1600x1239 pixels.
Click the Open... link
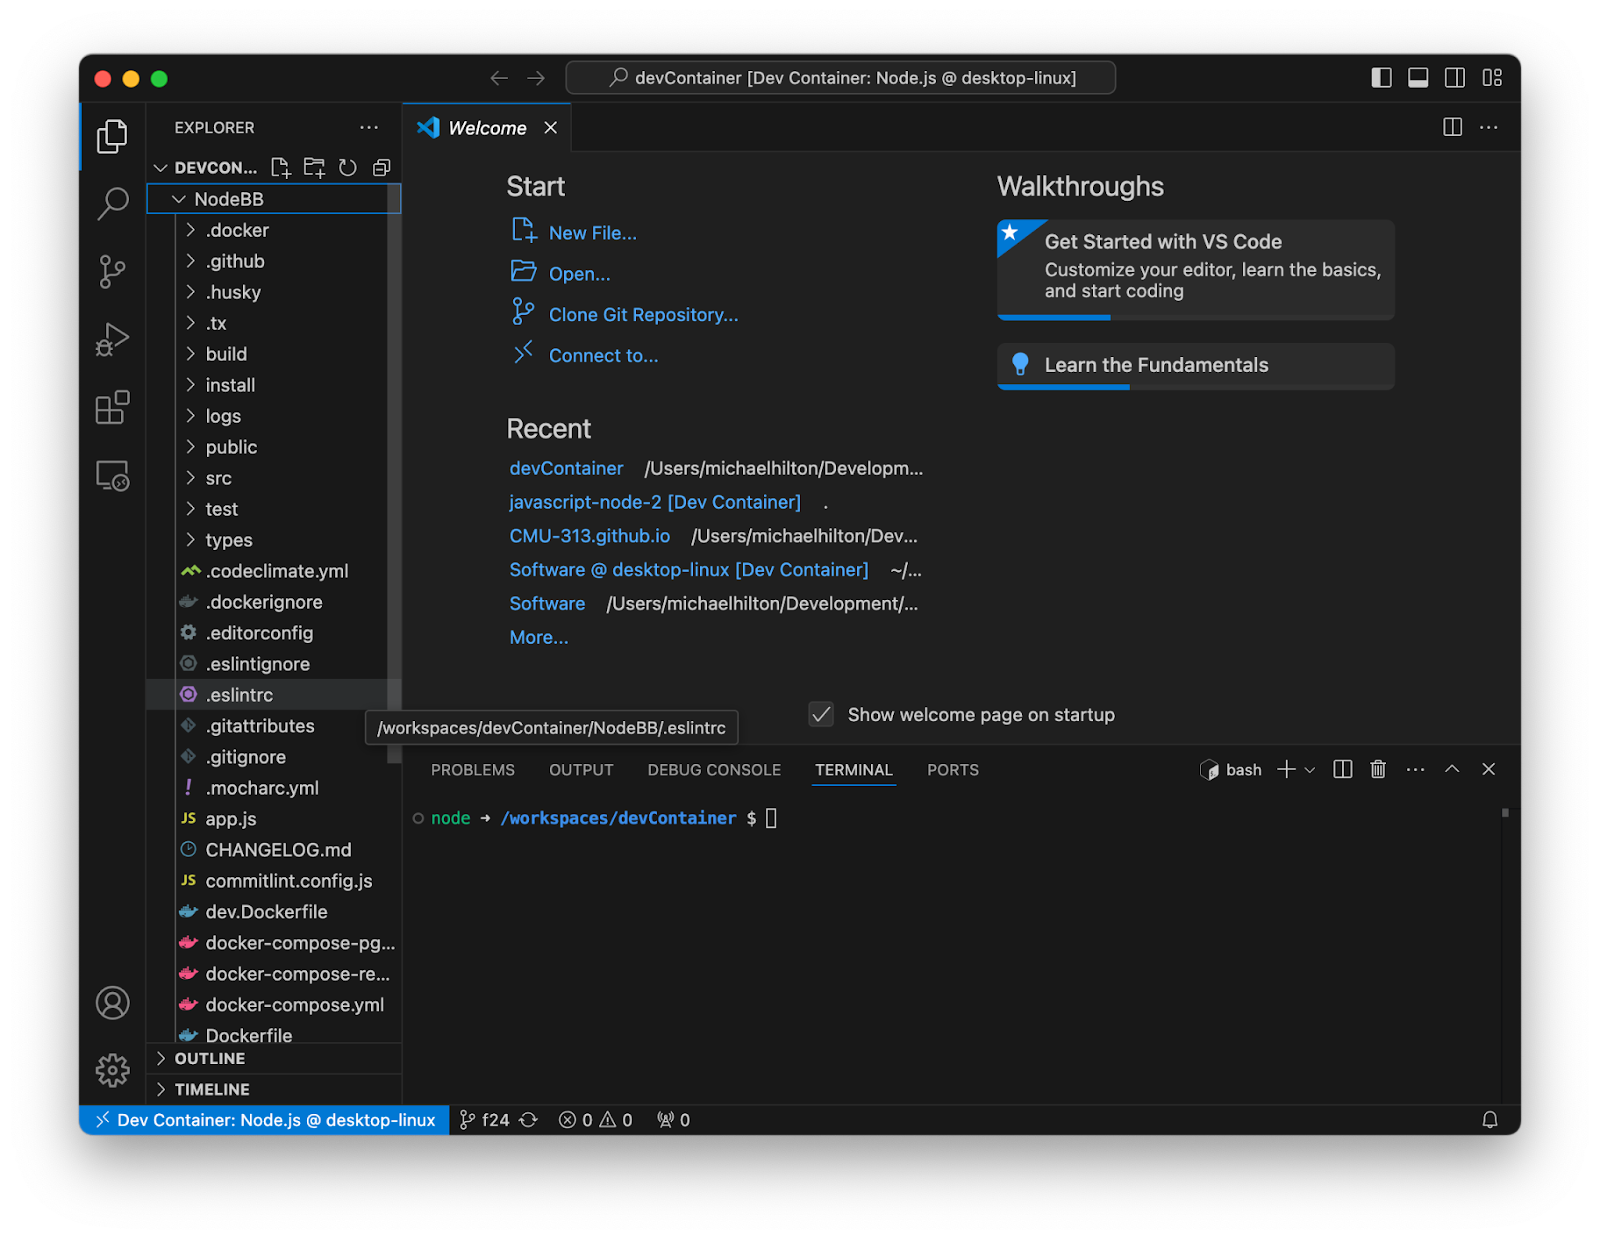coord(579,274)
